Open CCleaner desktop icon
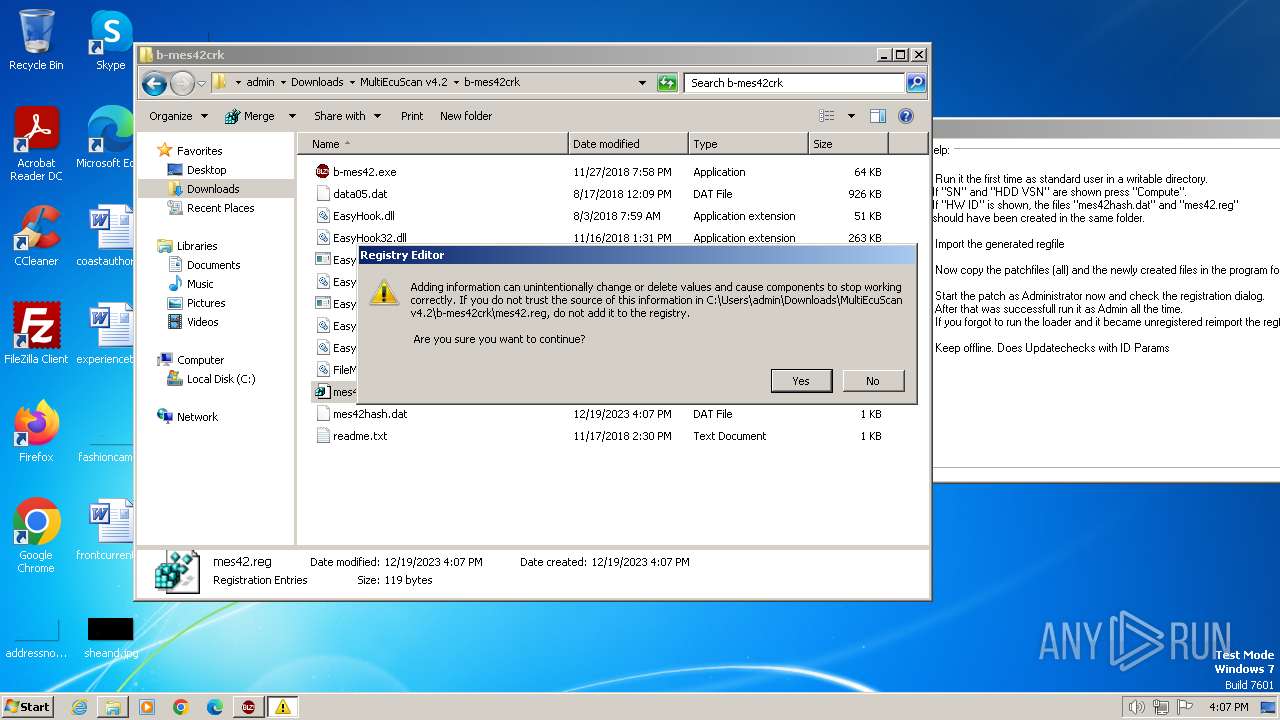Viewport: 1280px width, 720px height. tap(36, 236)
